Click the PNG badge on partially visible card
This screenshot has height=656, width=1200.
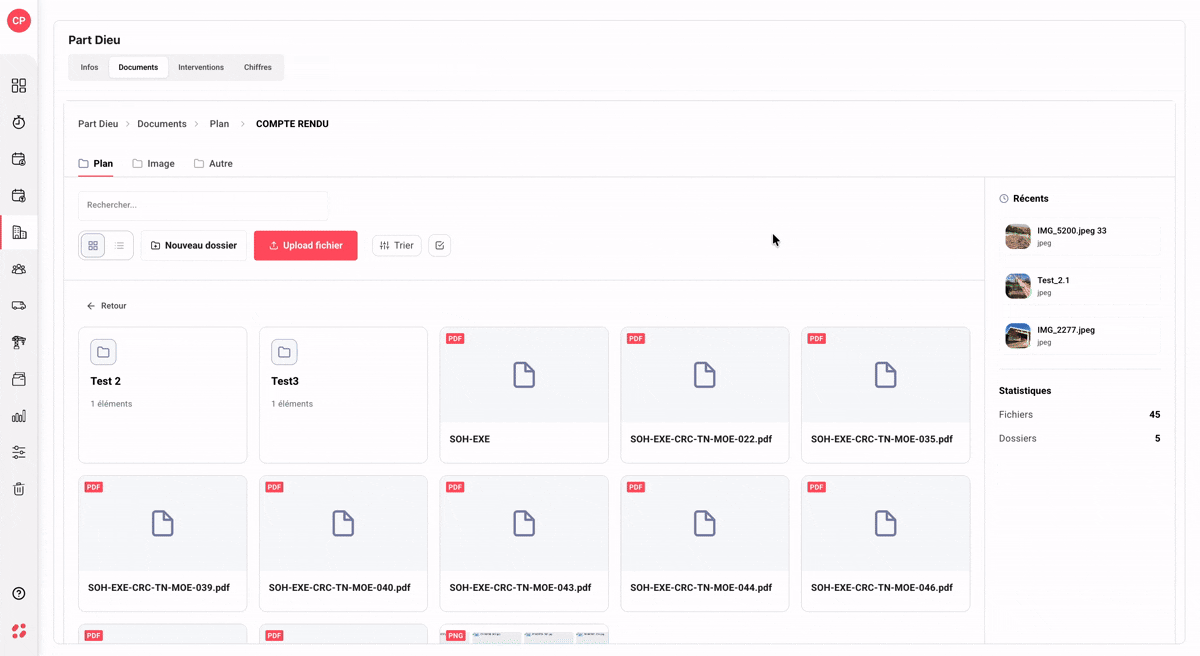pyautogui.click(x=456, y=635)
